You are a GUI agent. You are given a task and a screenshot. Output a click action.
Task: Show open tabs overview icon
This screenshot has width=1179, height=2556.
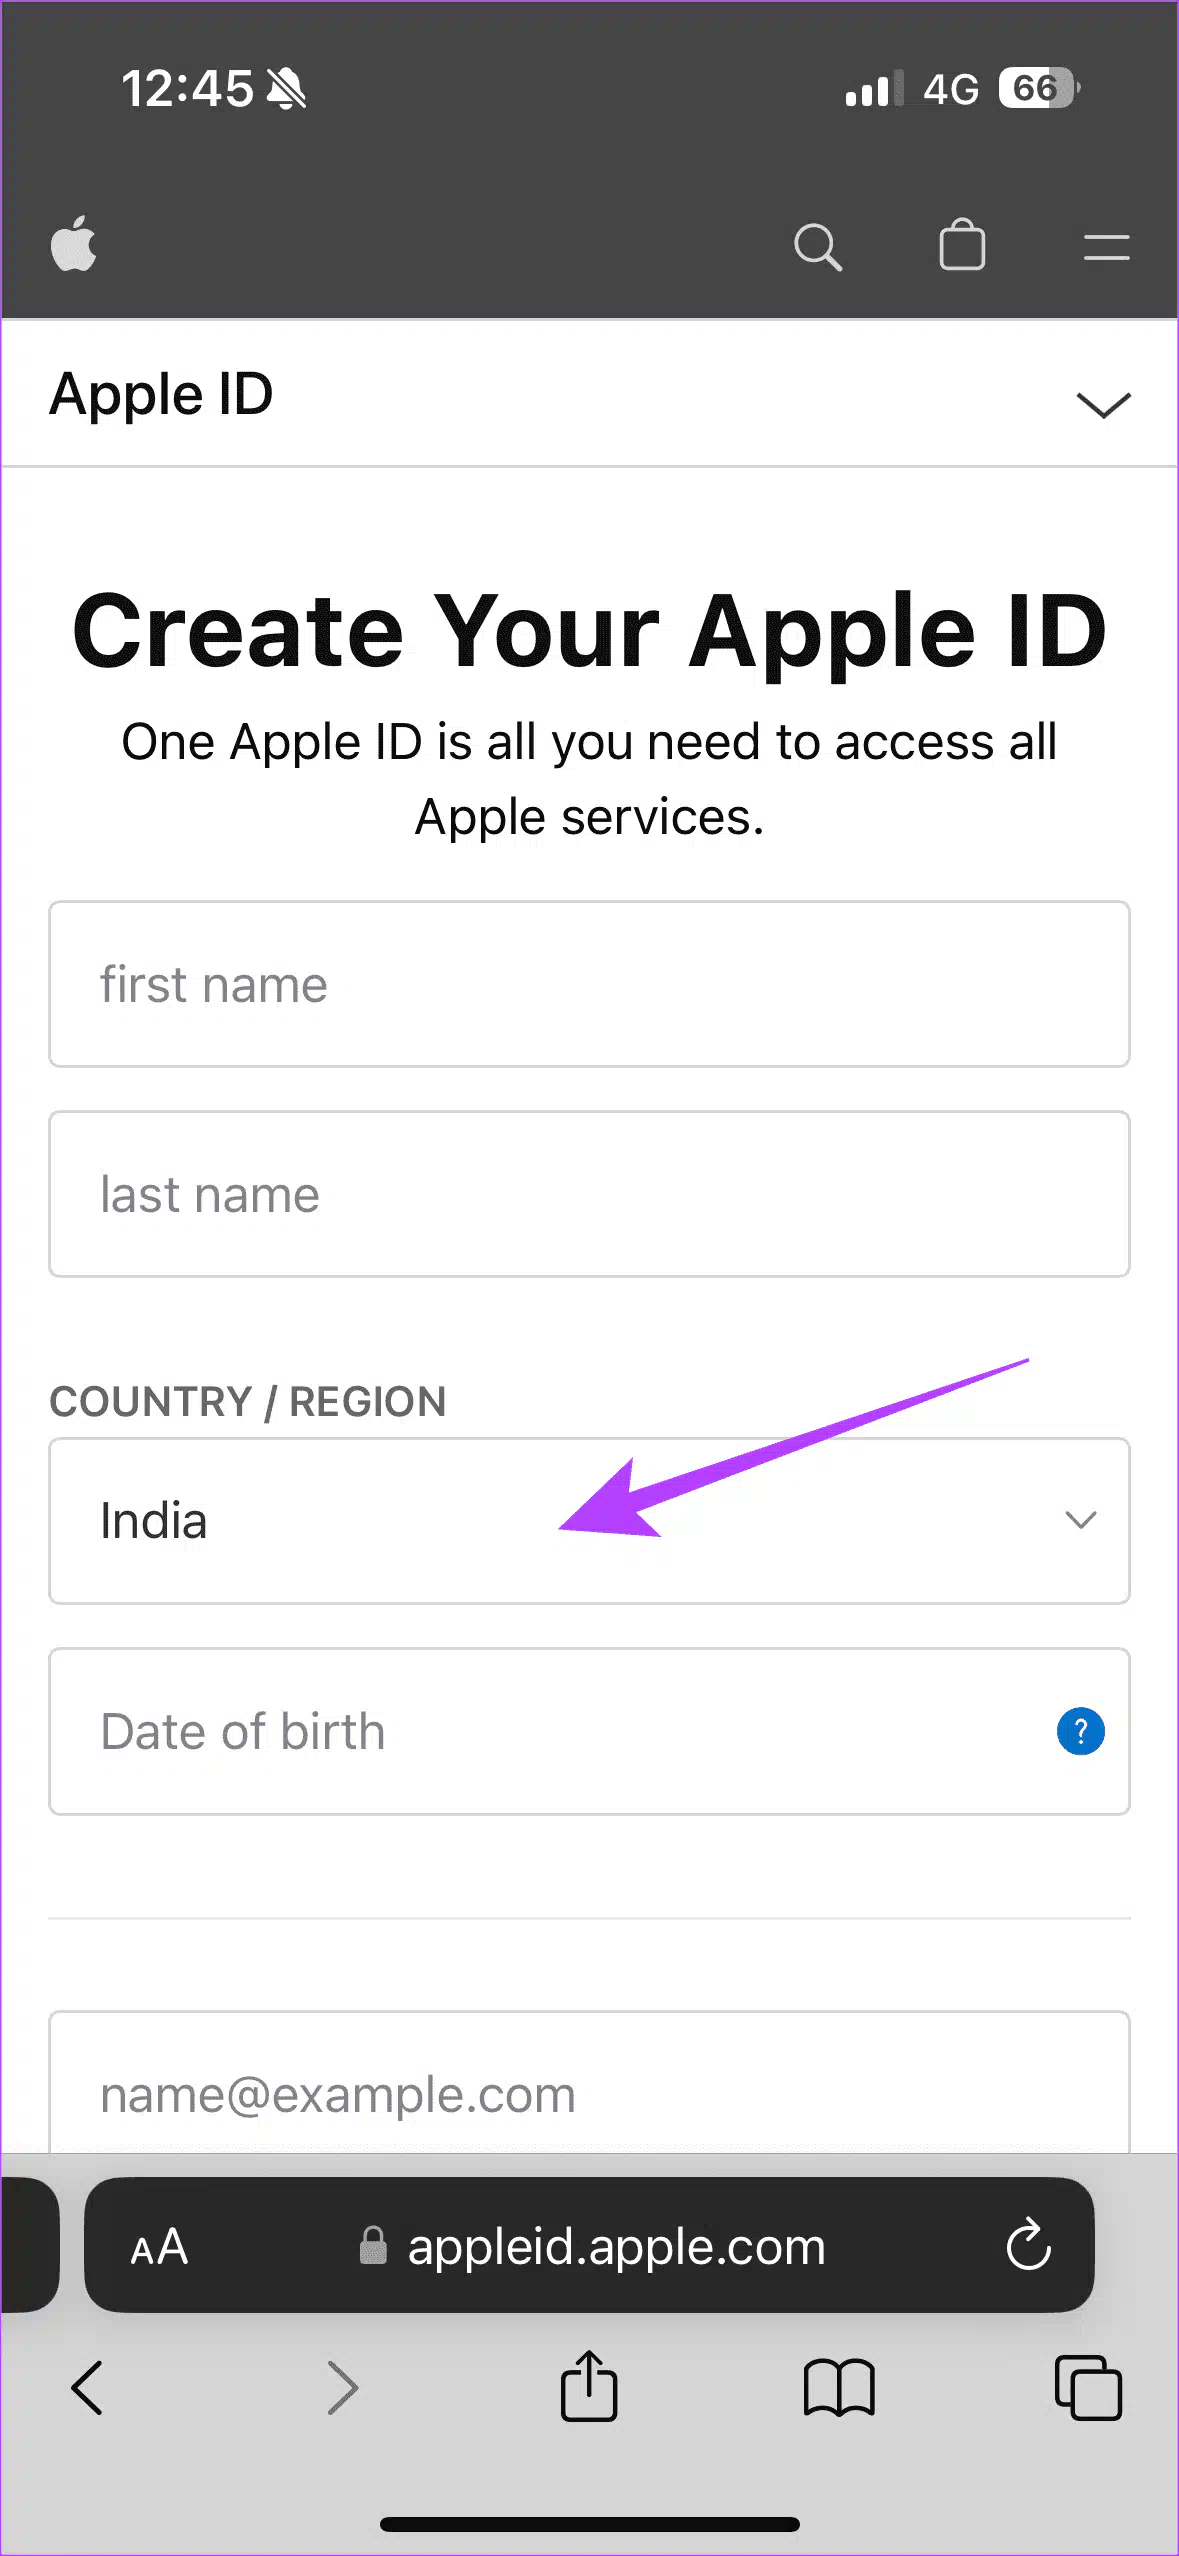(1088, 2388)
